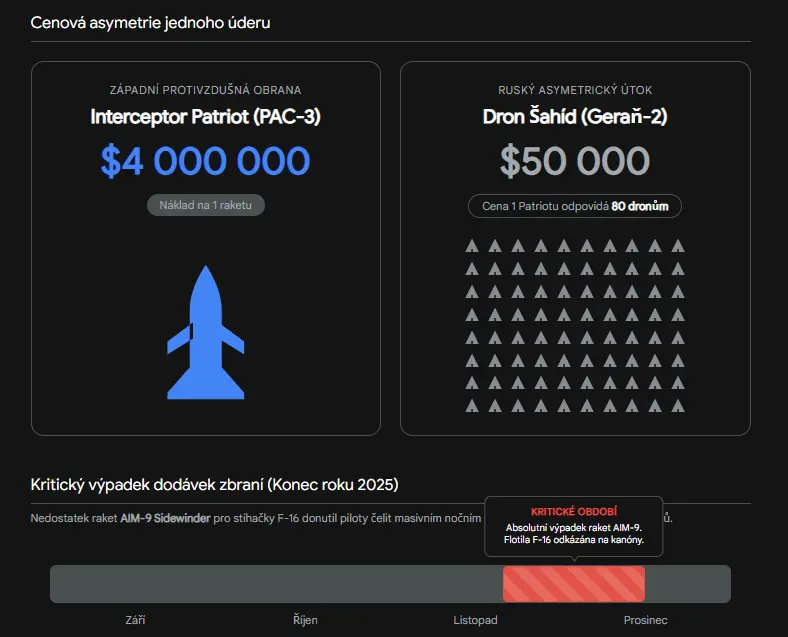Select the 'Interceptor Patriot (PAC-3)' title

tap(206, 117)
